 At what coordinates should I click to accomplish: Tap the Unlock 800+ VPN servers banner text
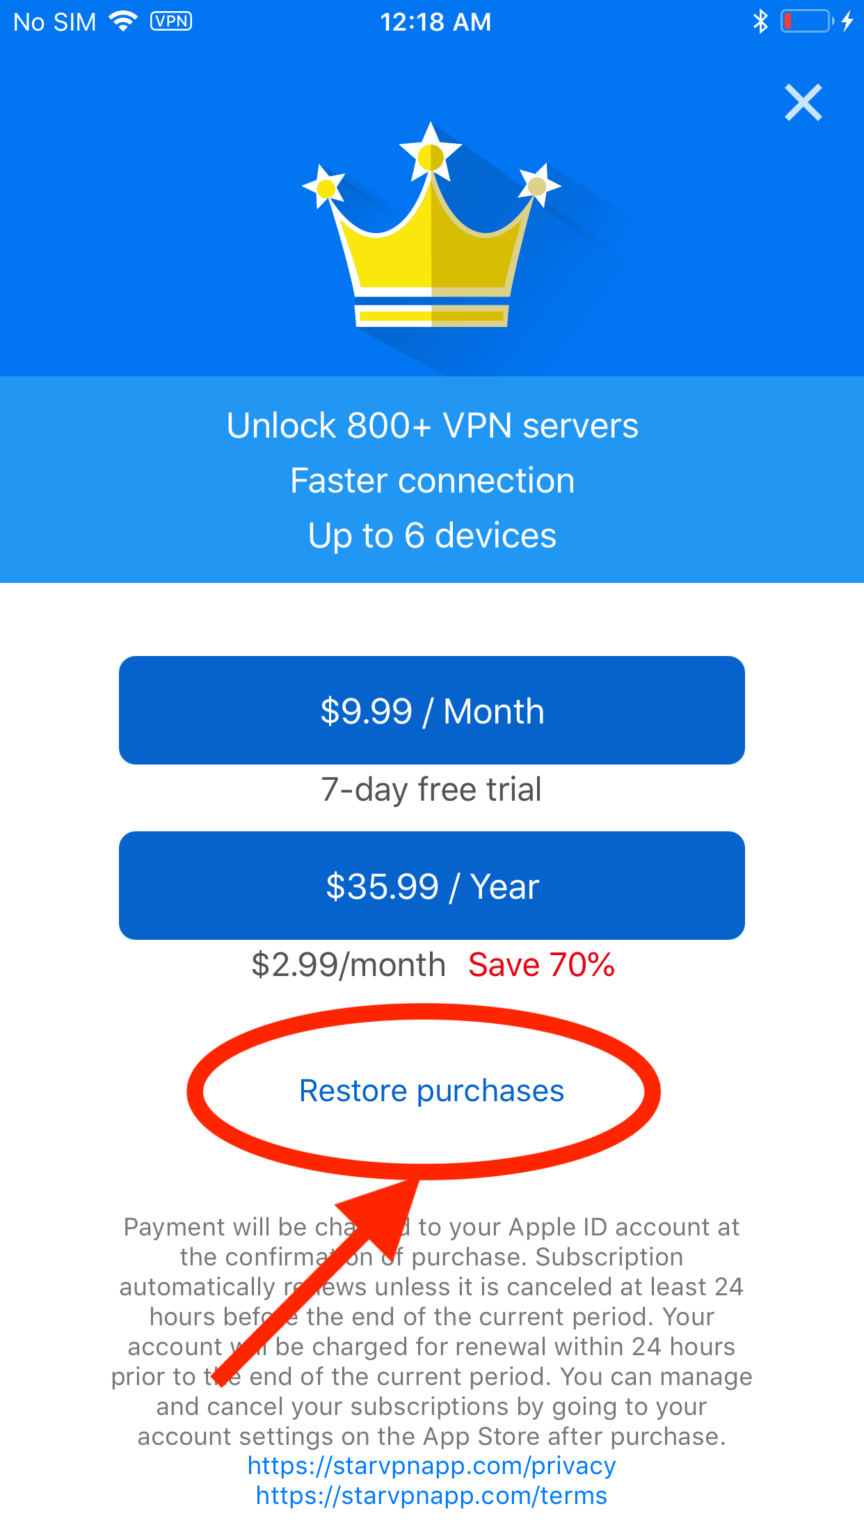[432, 425]
